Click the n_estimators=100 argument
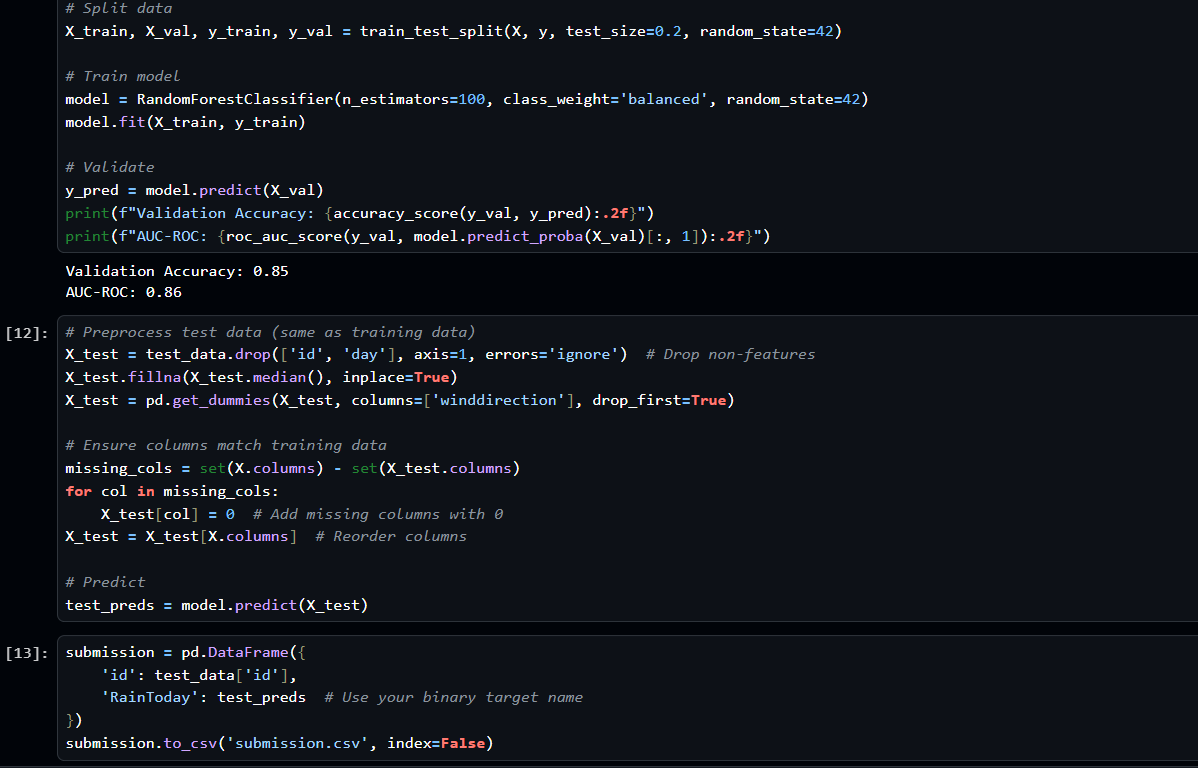 point(413,99)
